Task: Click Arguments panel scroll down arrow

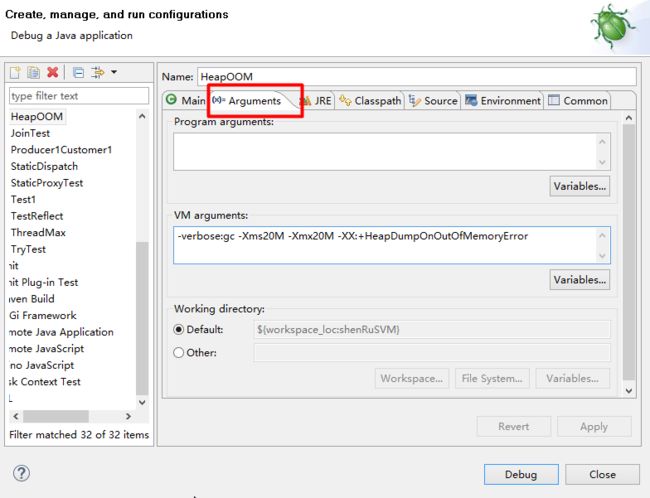Action: click(x=629, y=391)
